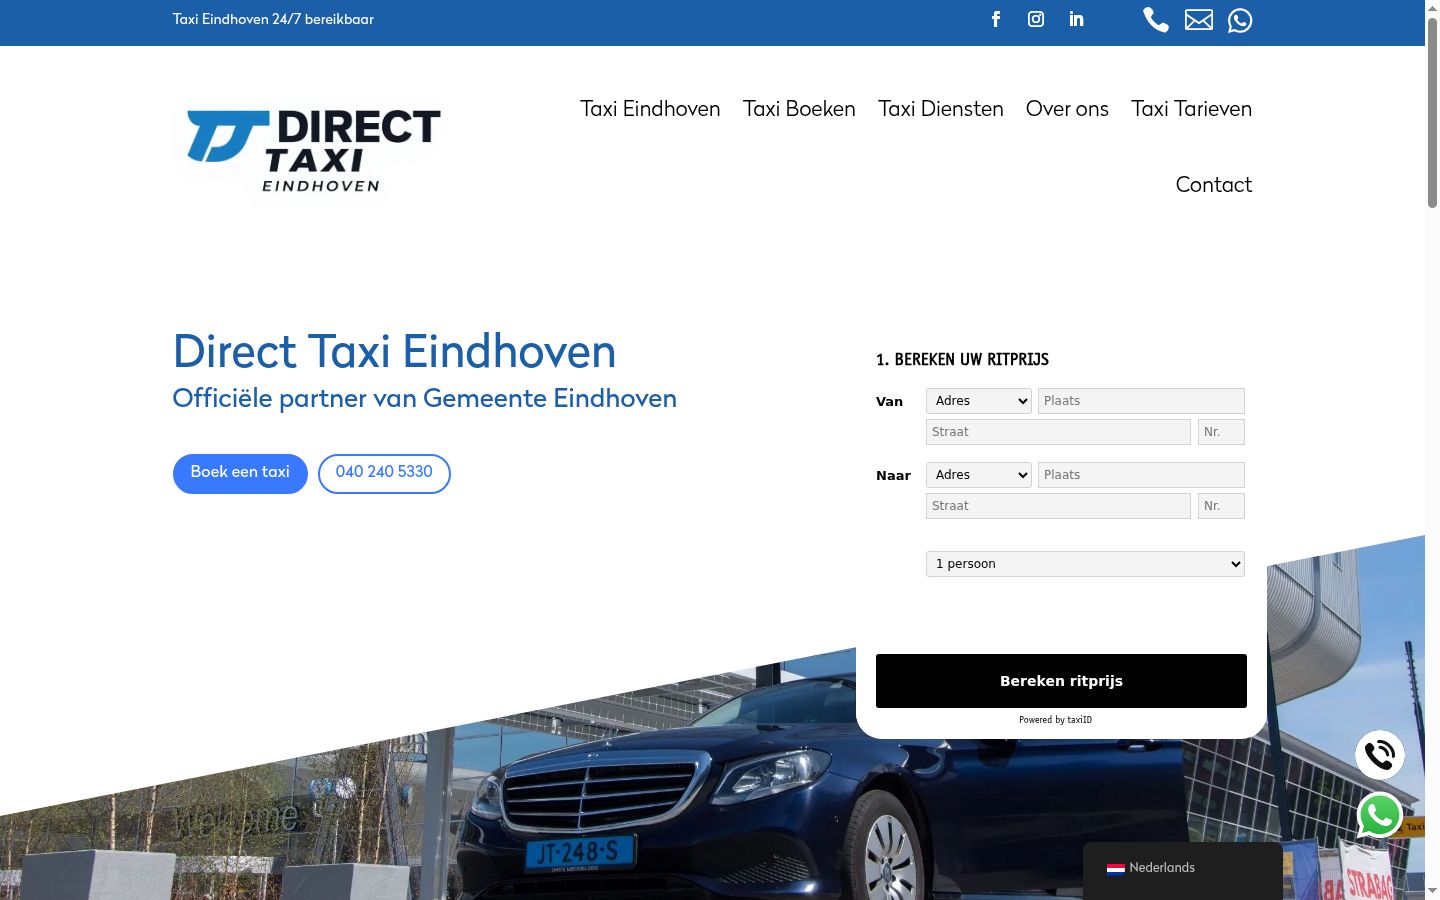
Task: Click the Bereken ritprijs button
Action: pos(1061,681)
